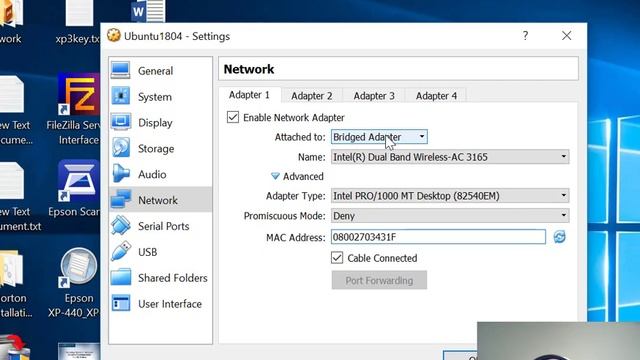Select the Network computers icon

pyautogui.click(x=121, y=200)
